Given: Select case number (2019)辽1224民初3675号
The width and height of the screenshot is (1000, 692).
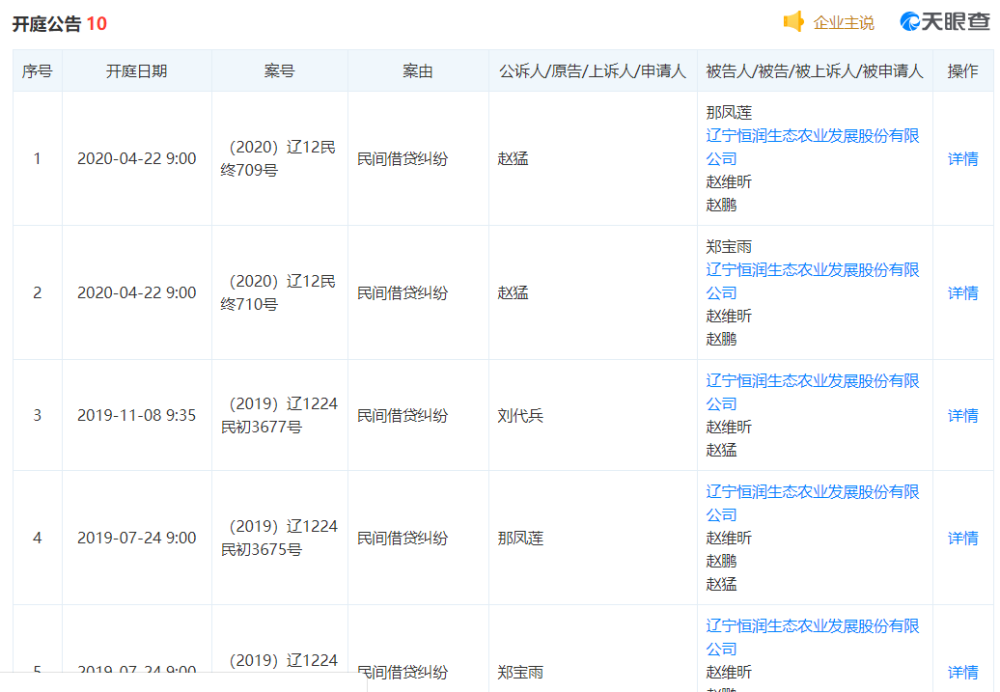Looking at the screenshot, I should pyautogui.click(x=279, y=538).
